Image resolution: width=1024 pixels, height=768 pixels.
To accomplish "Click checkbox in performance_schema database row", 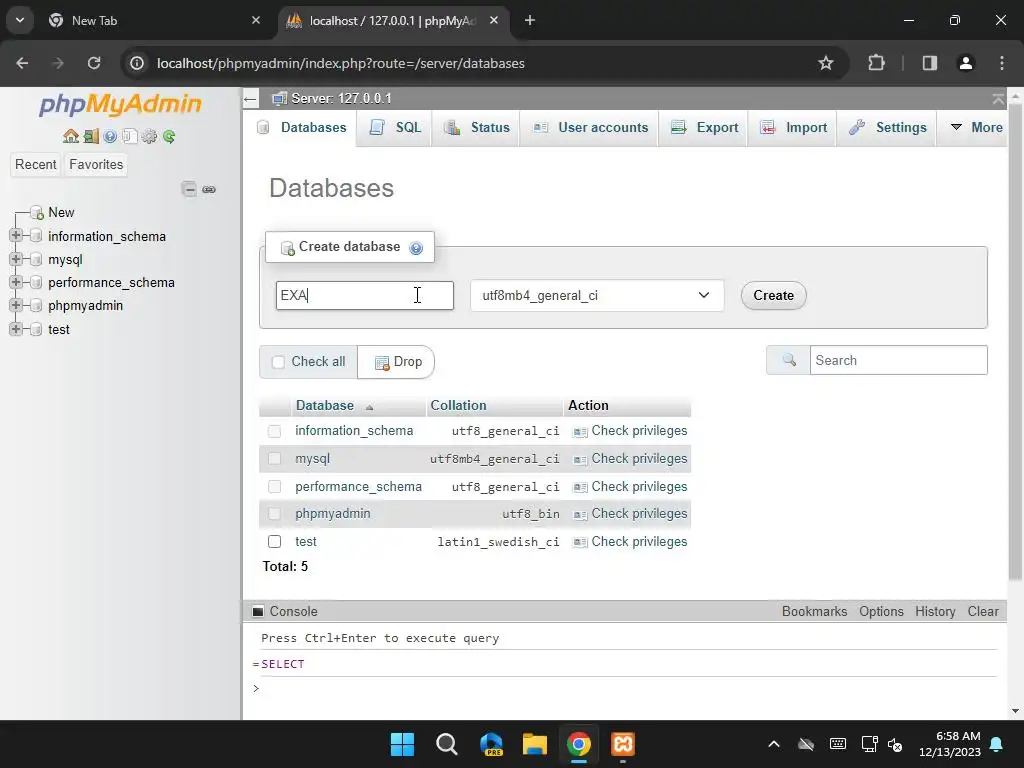I will click(x=274, y=487).
